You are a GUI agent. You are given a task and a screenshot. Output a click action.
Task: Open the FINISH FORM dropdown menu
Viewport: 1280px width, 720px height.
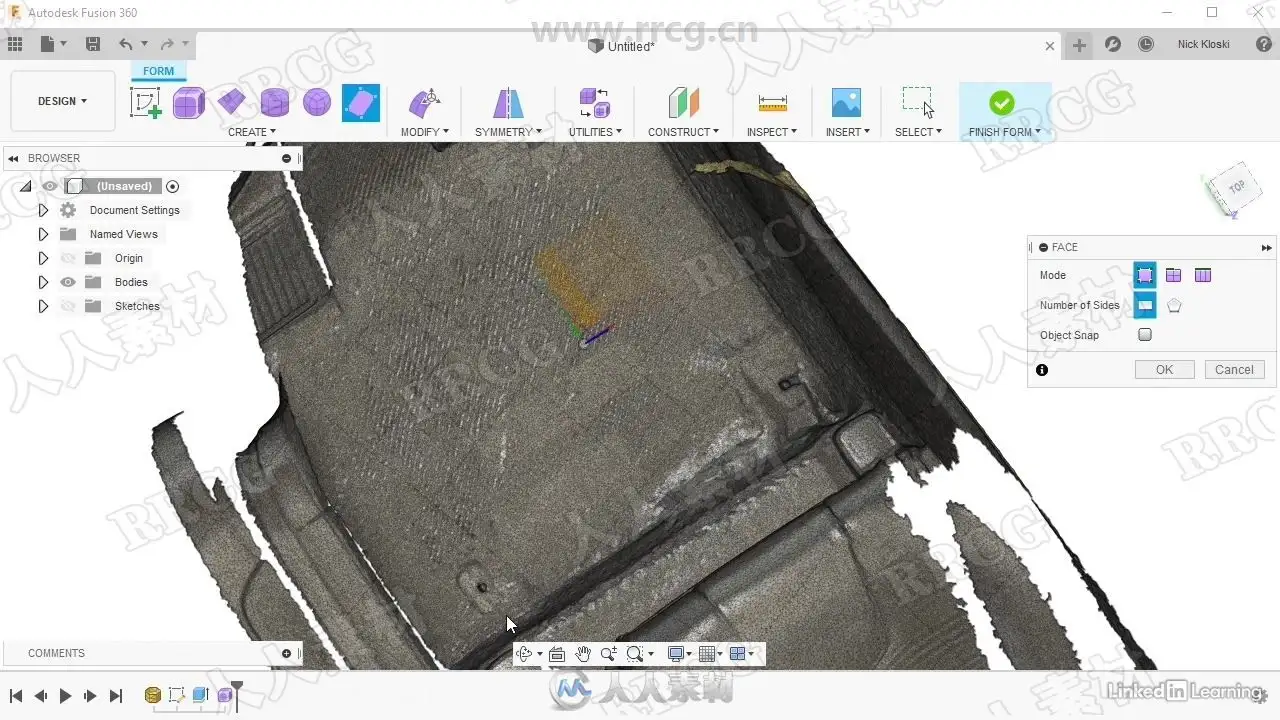[x=1005, y=132]
